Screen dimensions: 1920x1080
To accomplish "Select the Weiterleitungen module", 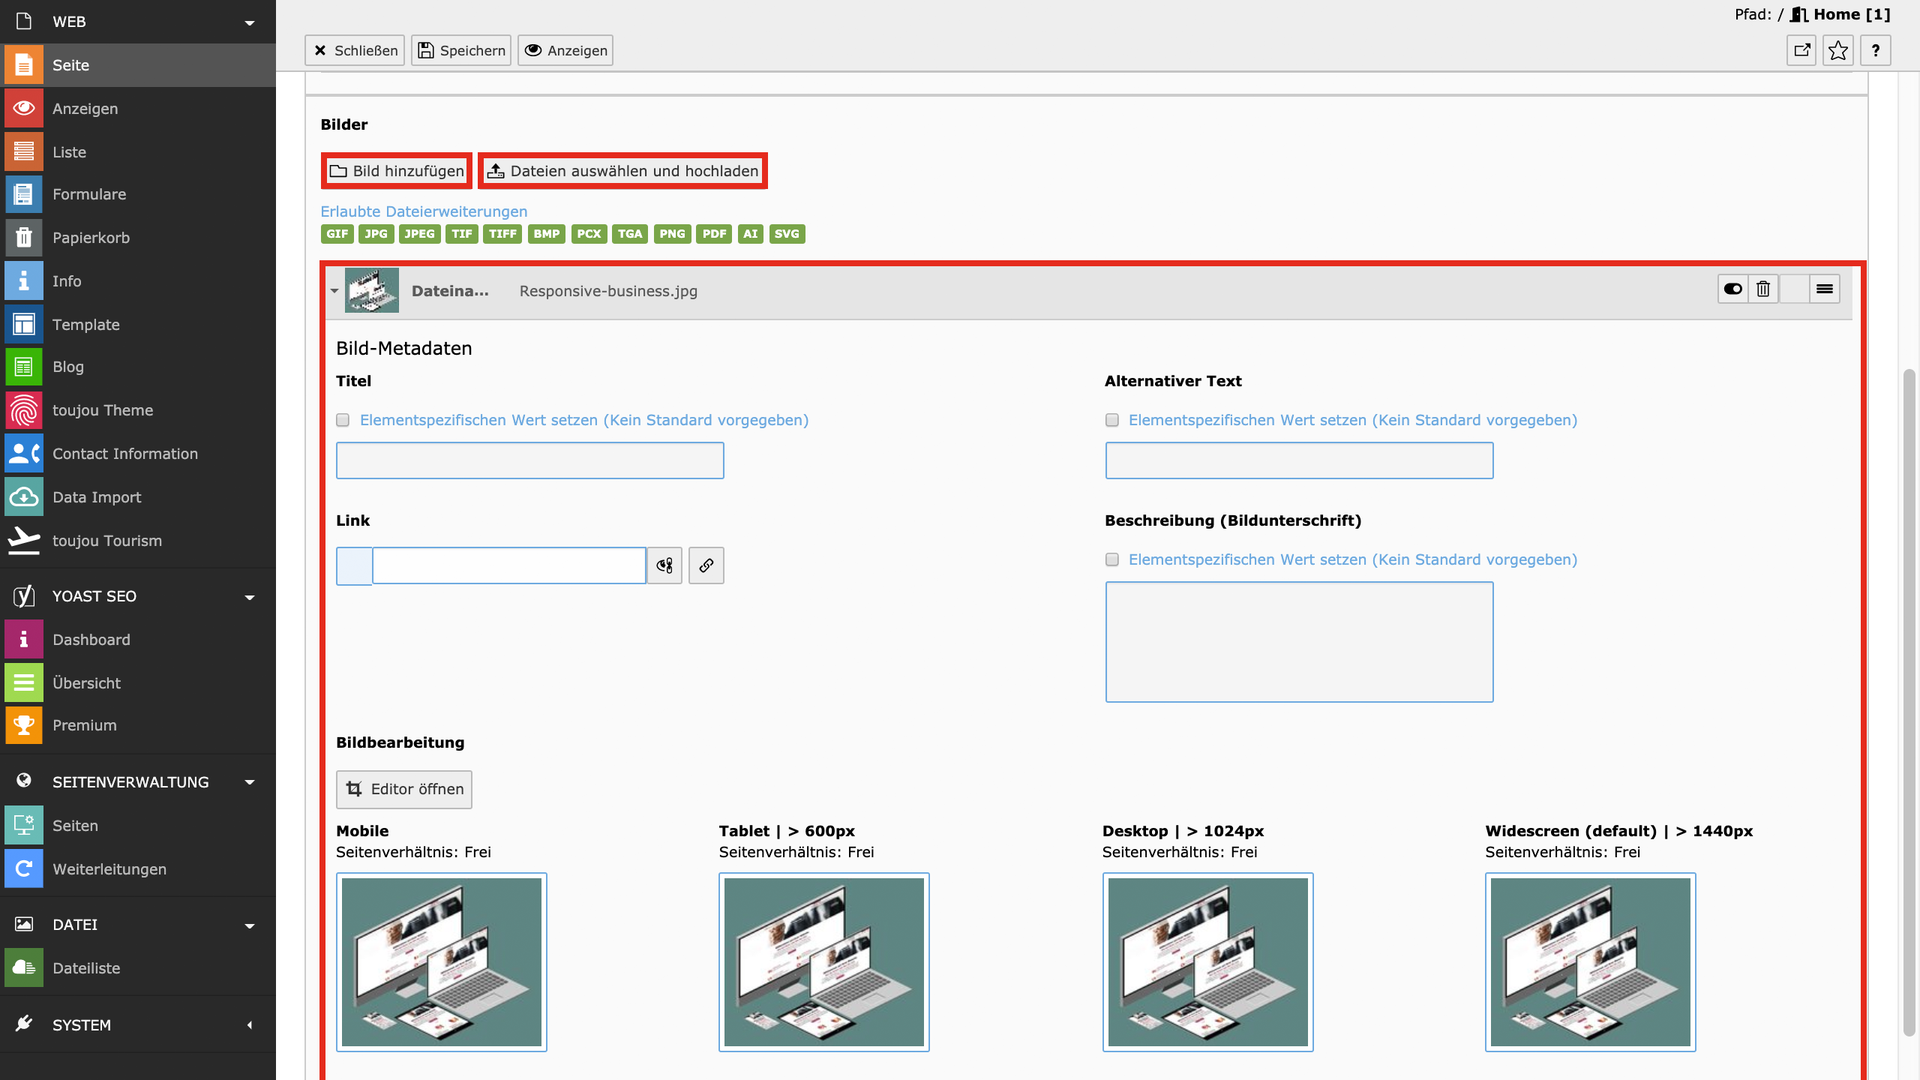I will click(109, 869).
